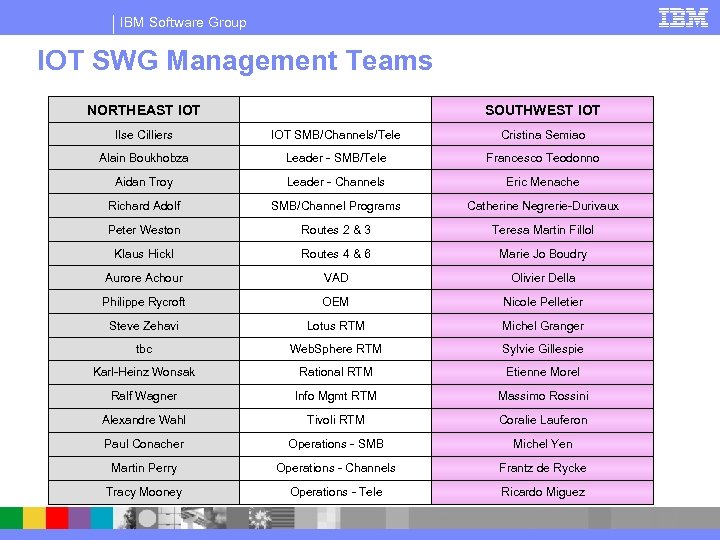Image resolution: width=720 pixels, height=540 pixels.
Task: Click the 'VAD' cell
Action: click(335, 277)
